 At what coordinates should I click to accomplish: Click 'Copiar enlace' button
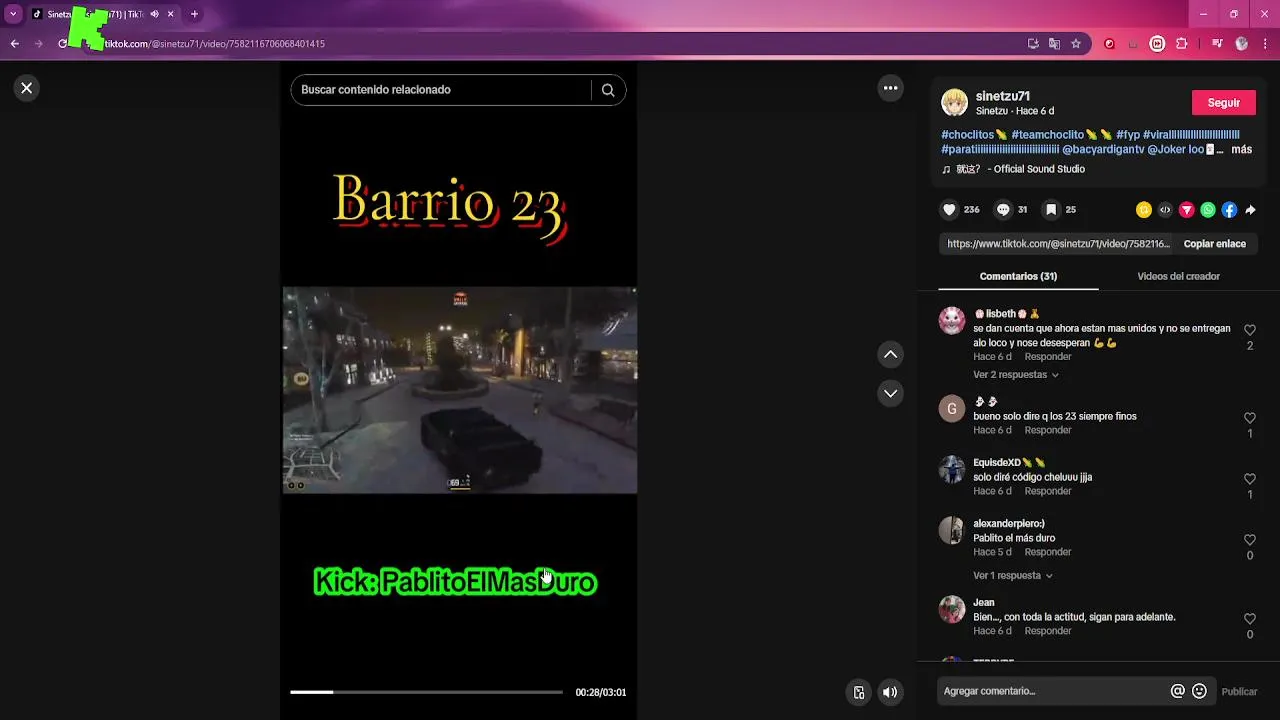[1215, 244]
